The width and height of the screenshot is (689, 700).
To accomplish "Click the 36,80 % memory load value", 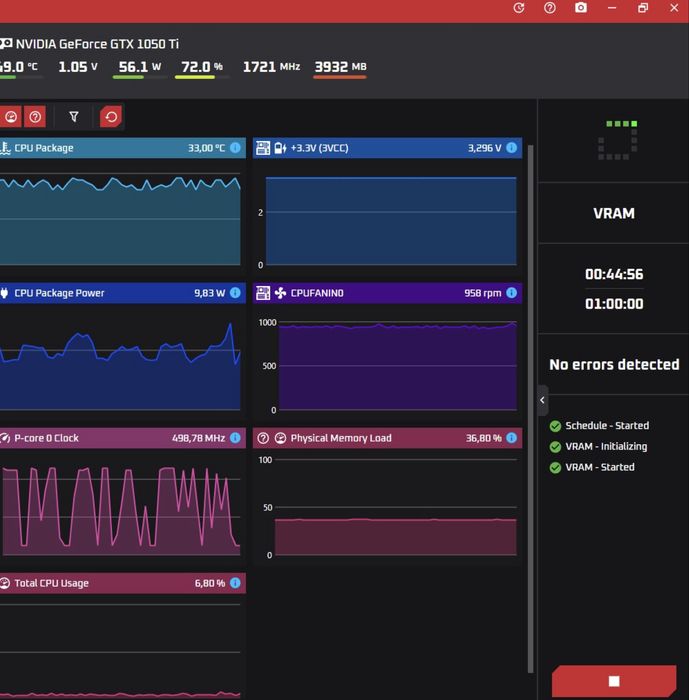I will tap(483, 438).
